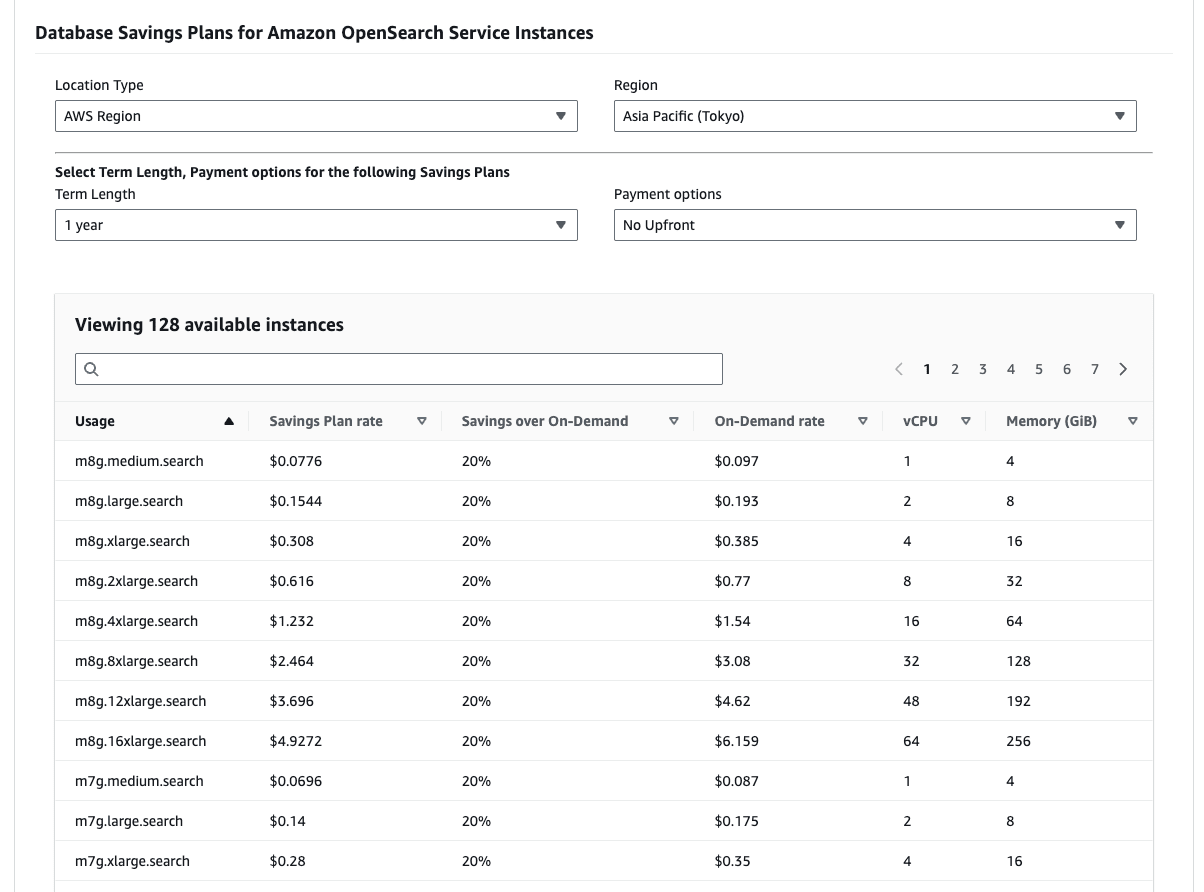Go to page 7 of instances
Image resolution: width=1204 pixels, height=892 pixels.
tap(1095, 369)
